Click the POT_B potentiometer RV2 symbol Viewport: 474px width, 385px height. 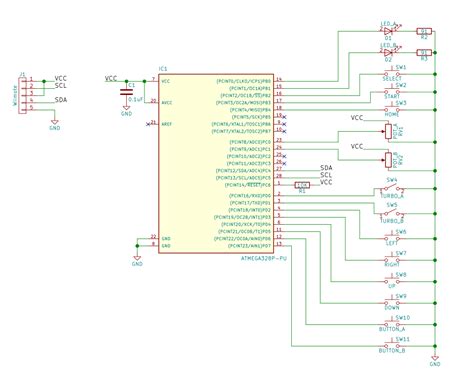[x=388, y=160]
